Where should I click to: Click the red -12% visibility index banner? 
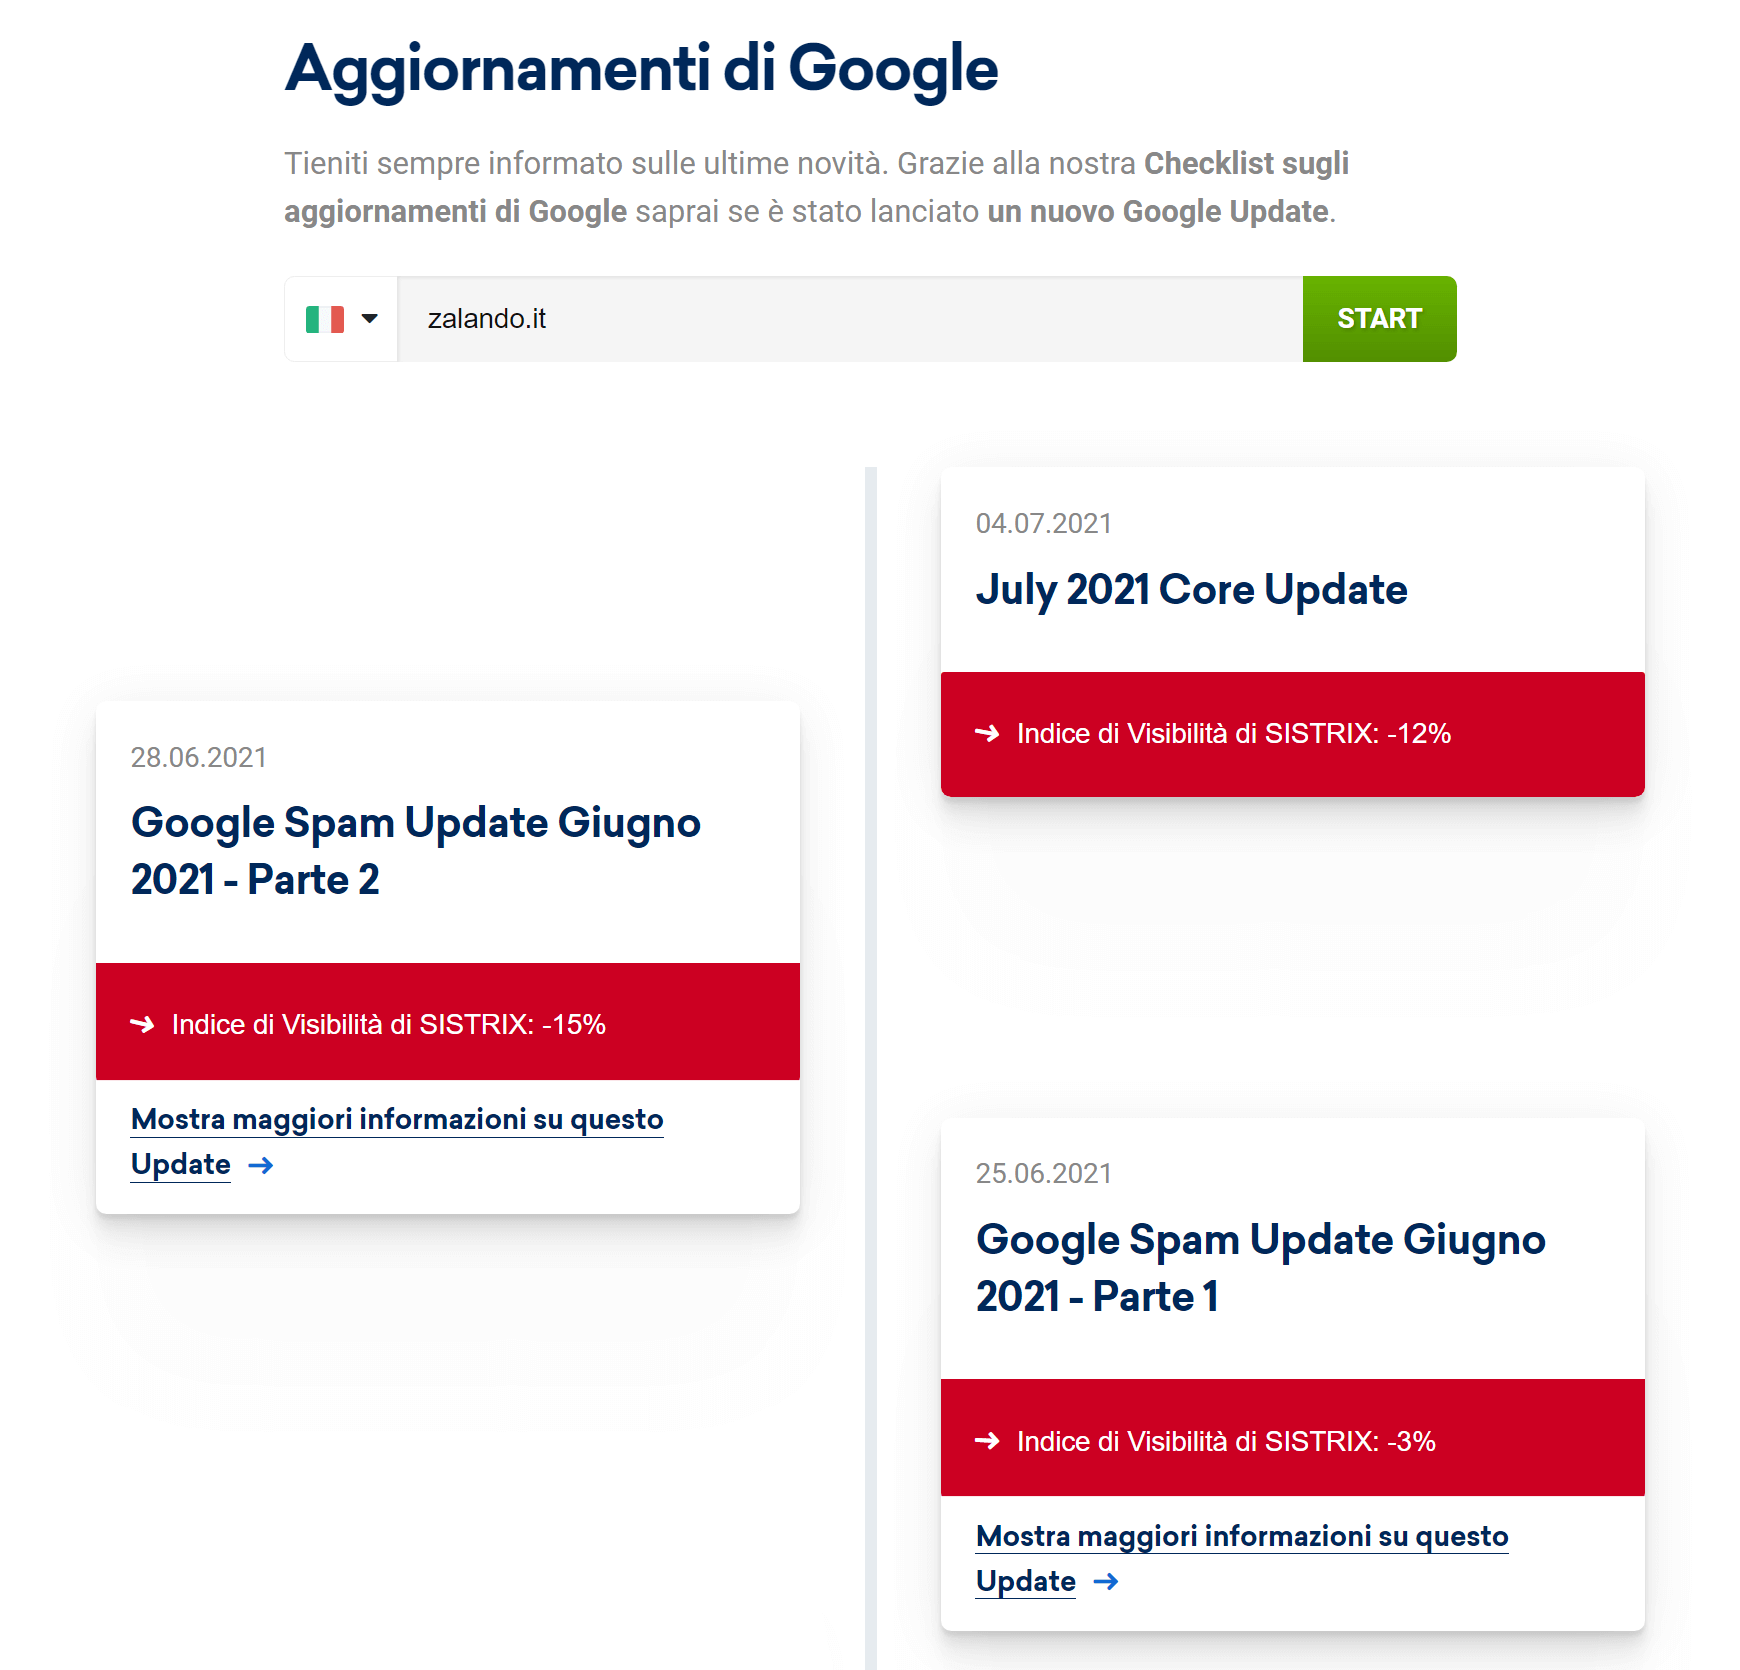(x=1292, y=734)
